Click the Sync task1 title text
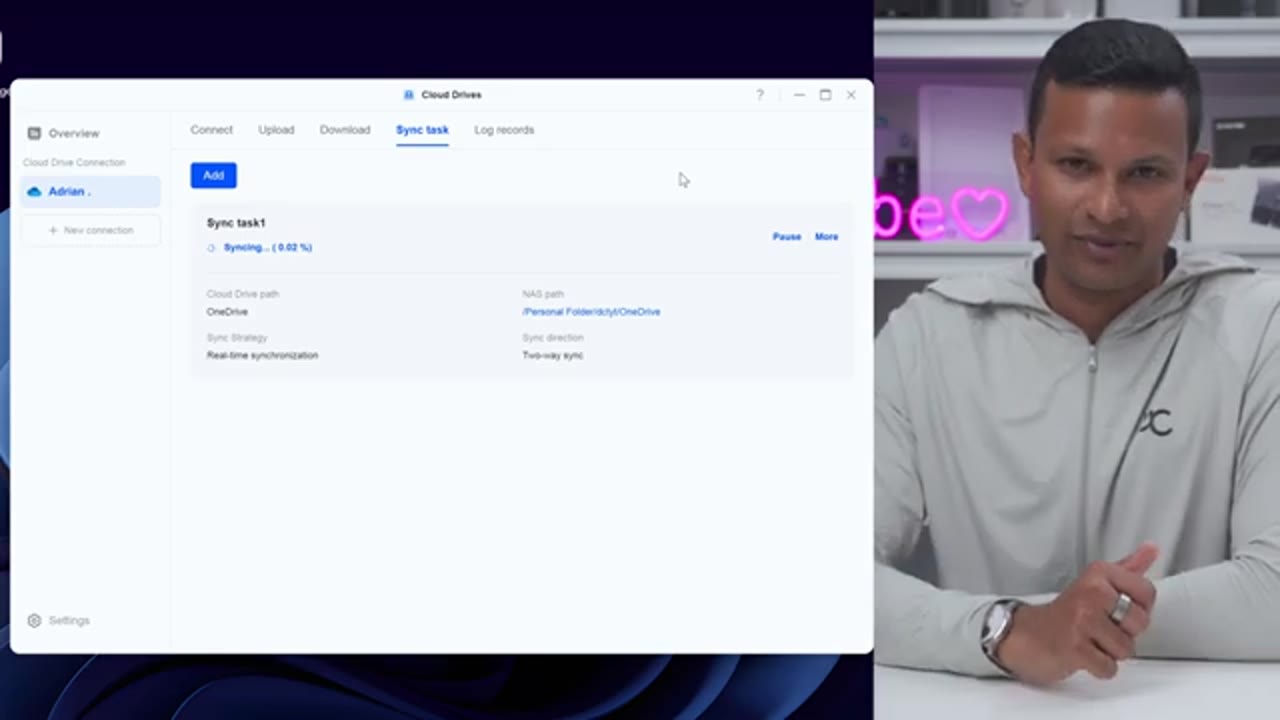1280x720 pixels. [x=235, y=222]
